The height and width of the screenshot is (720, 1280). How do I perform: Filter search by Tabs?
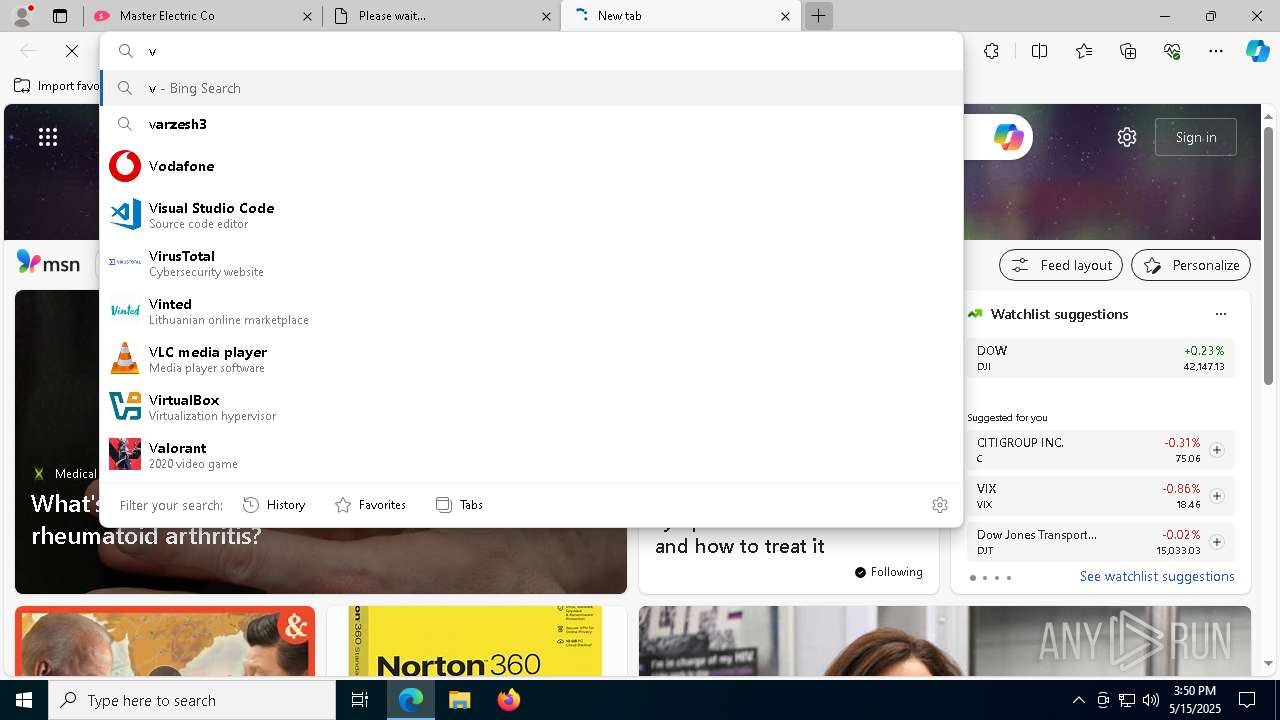[x=459, y=505]
